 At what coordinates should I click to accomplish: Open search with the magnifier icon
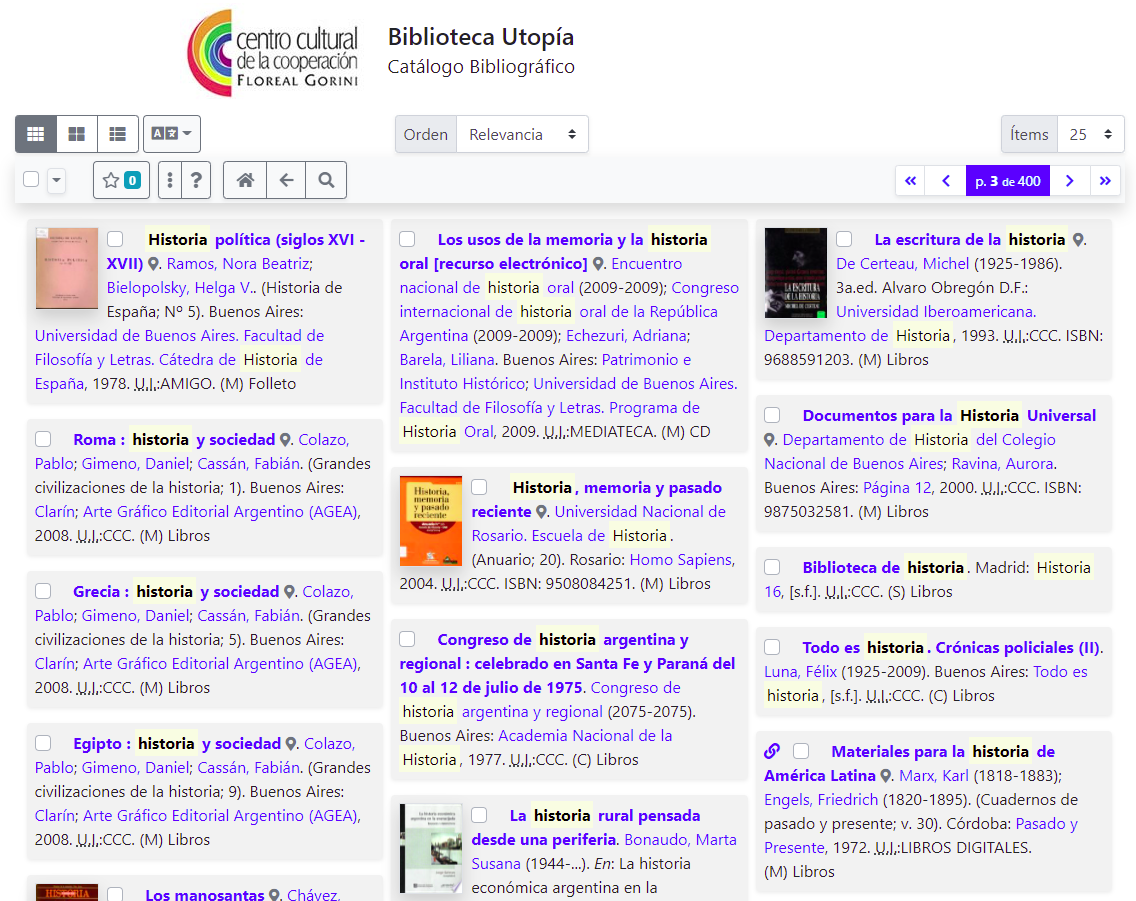click(326, 180)
